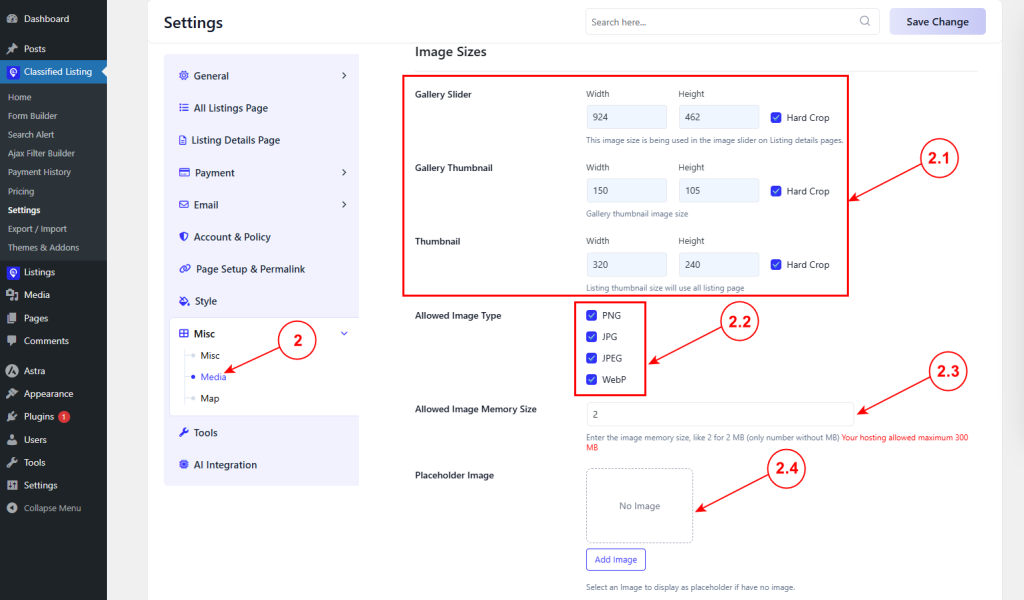Uncheck Hard Crop for the Thumbnail size
Screen dimensions: 1024x600
click(776, 264)
